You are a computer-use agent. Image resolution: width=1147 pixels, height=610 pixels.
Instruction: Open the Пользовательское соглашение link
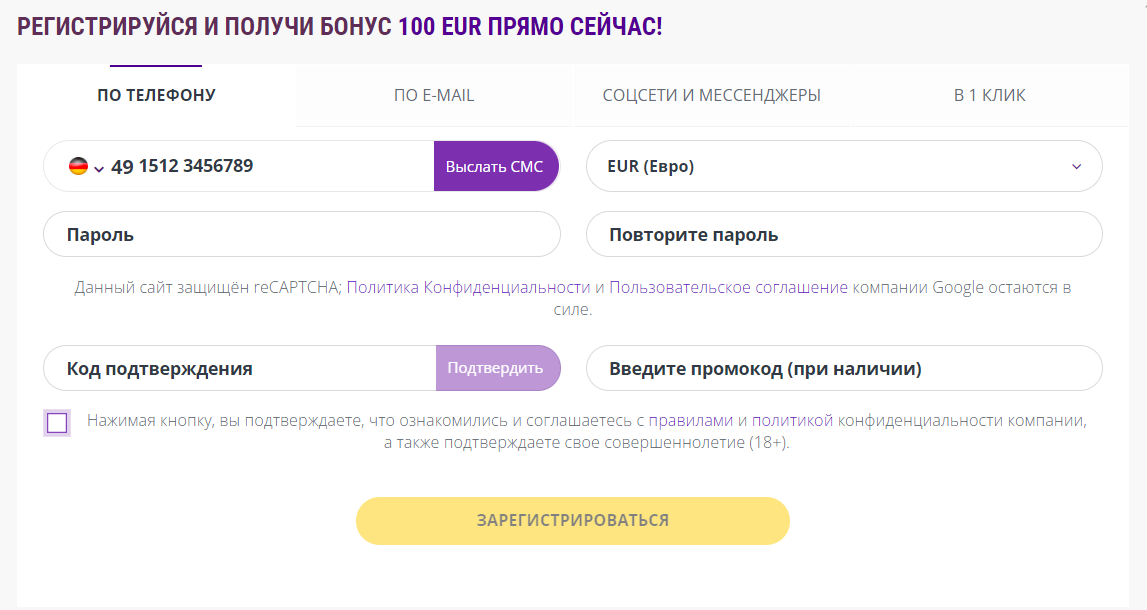(729, 287)
